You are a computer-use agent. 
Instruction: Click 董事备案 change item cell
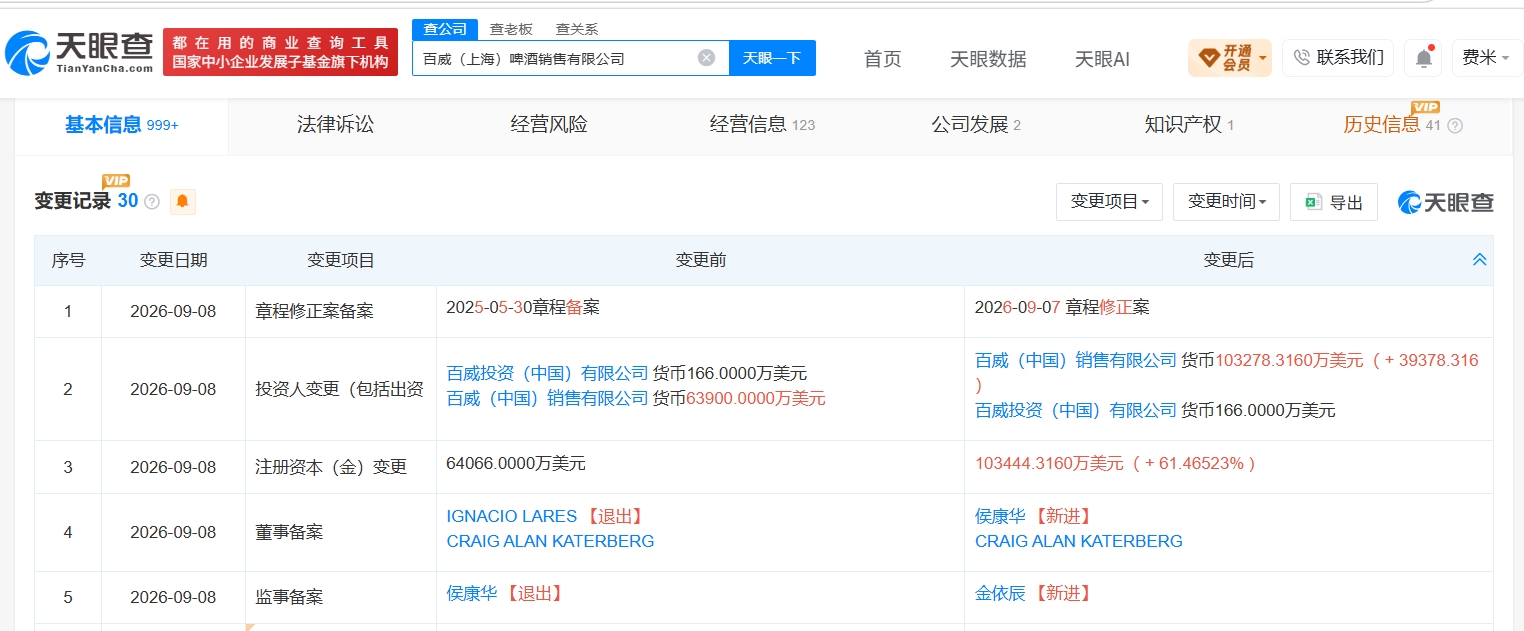click(x=340, y=532)
